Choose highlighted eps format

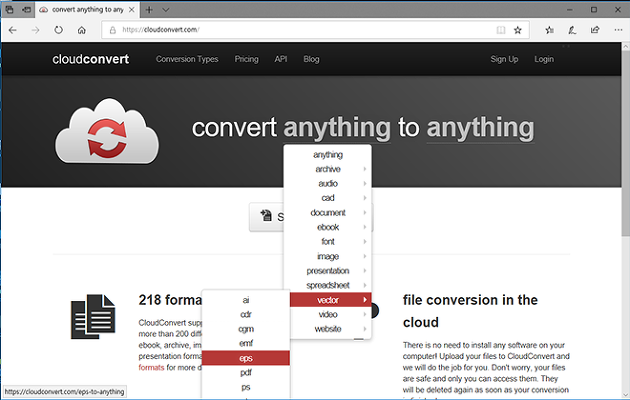pyautogui.click(x=245, y=358)
